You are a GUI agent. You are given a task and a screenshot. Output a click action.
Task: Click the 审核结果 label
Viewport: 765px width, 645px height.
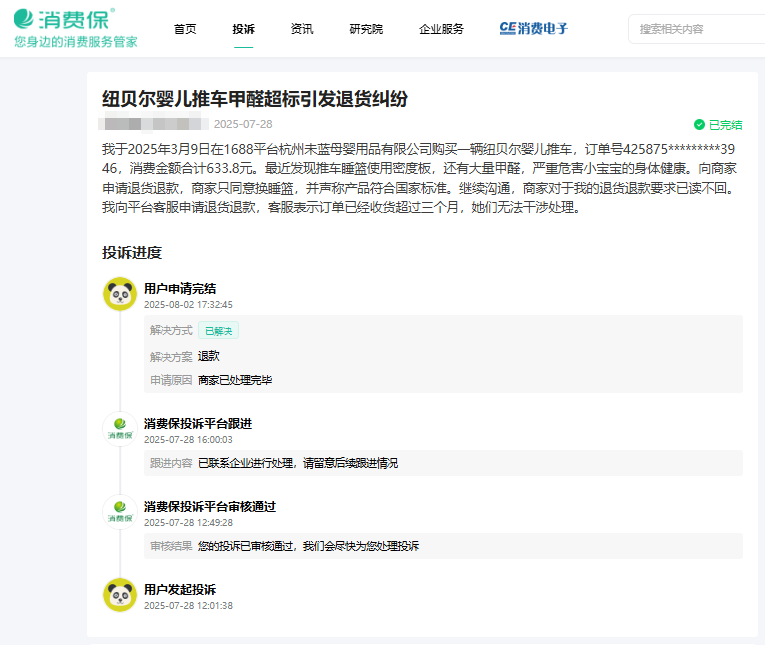pyautogui.click(x=171, y=546)
